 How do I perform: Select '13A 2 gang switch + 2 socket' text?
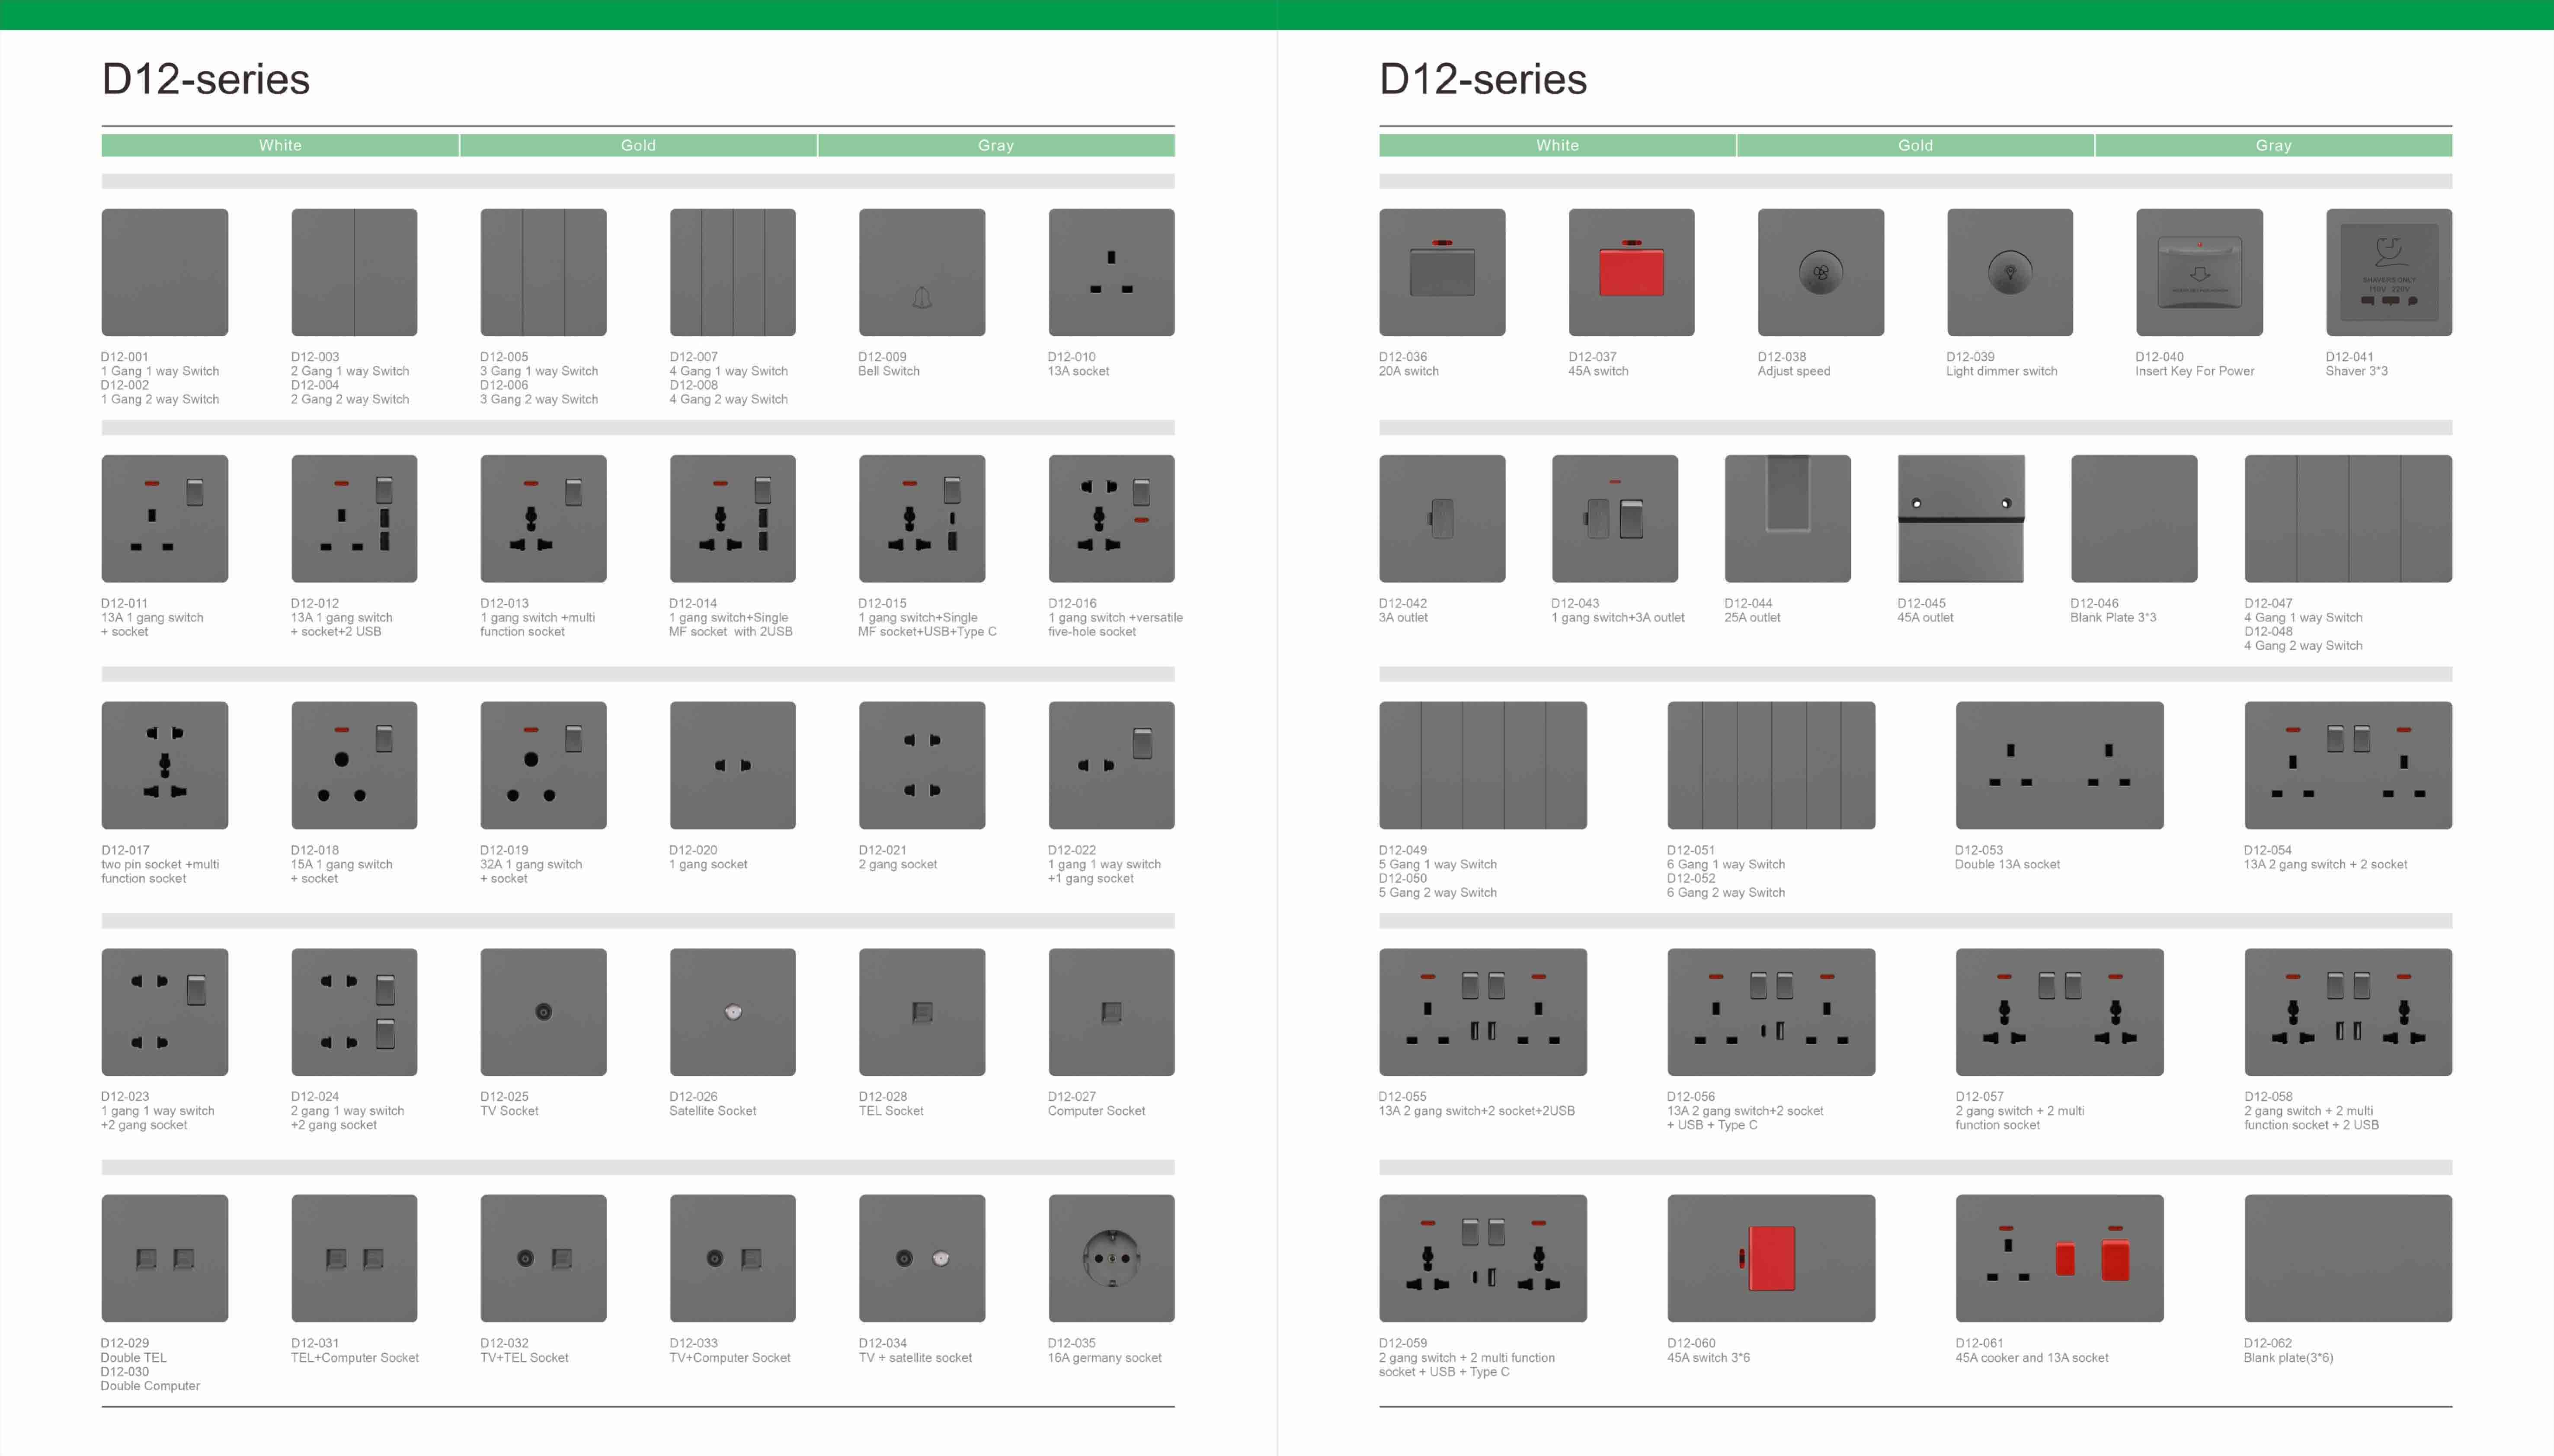[2326, 865]
